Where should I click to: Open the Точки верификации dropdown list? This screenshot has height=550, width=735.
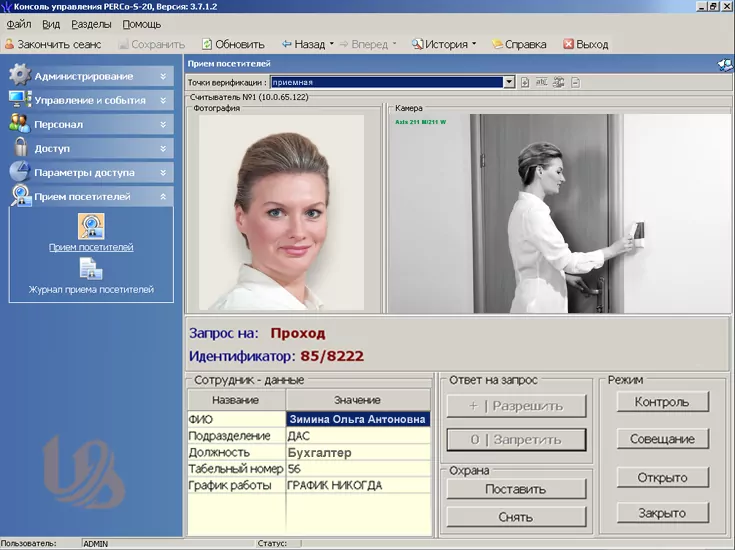pyautogui.click(x=510, y=82)
